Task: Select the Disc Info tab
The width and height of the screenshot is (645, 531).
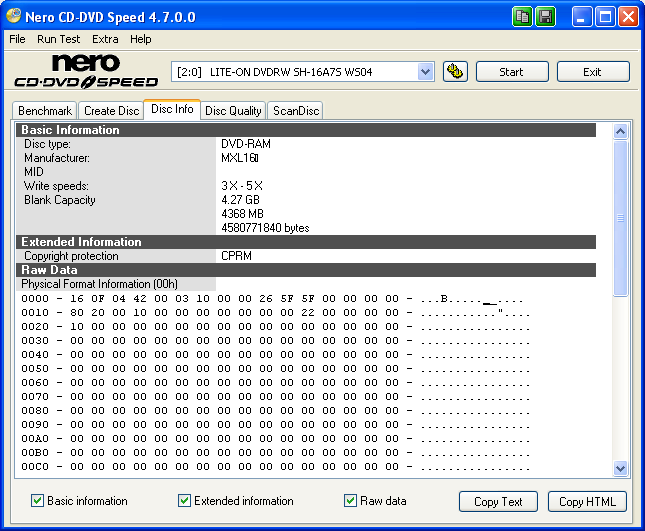Action: (x=172, y=109)
